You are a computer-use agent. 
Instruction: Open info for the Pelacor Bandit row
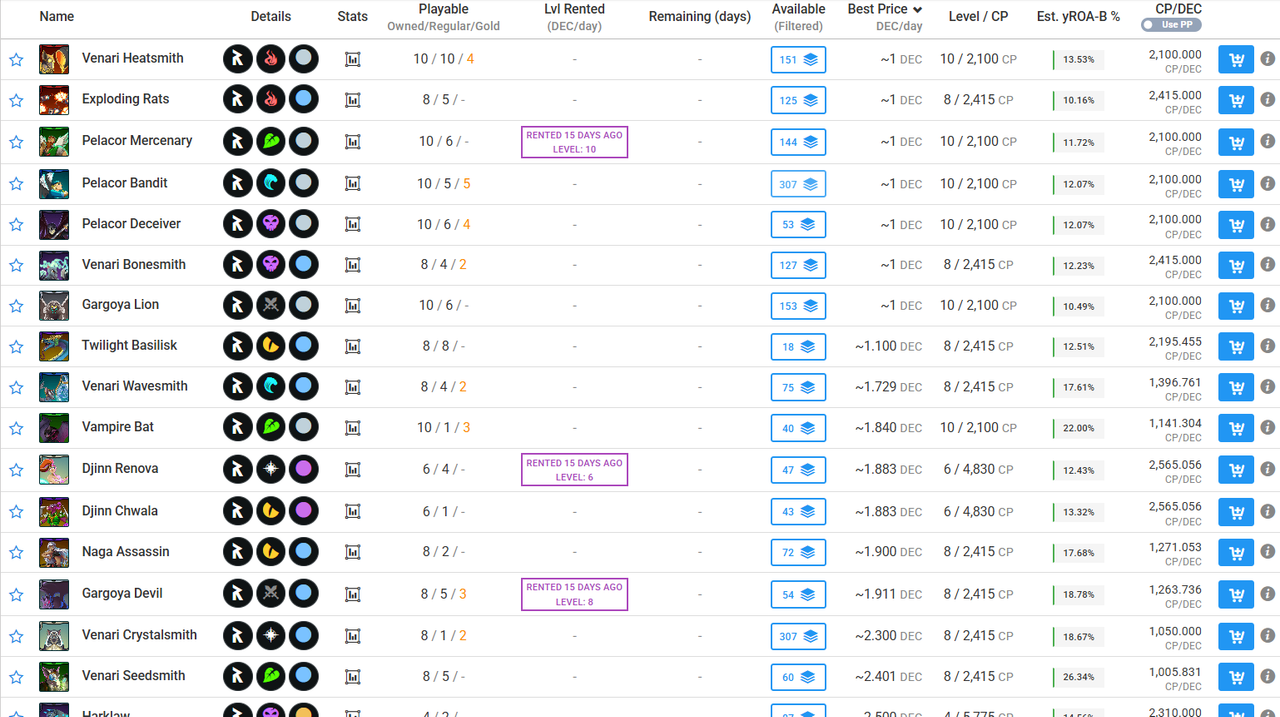pos(1267,183)
